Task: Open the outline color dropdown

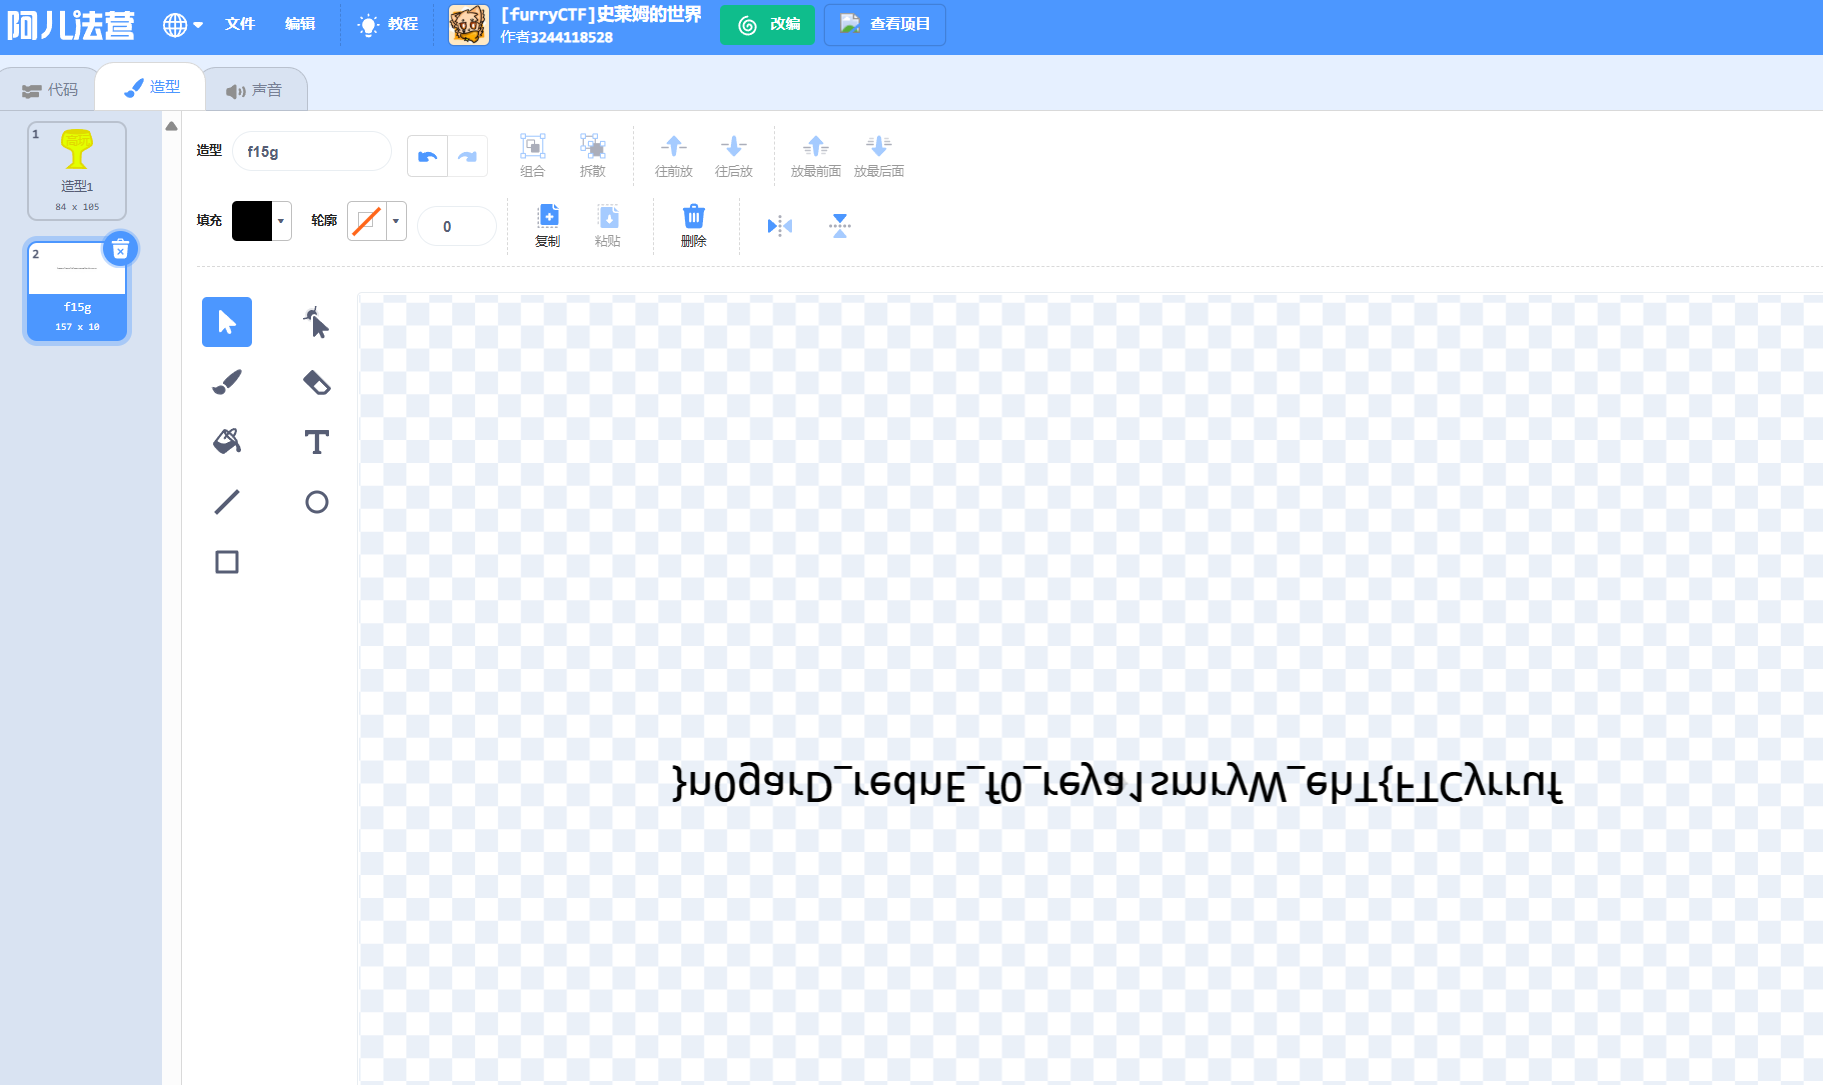Action: pos(396,221)
